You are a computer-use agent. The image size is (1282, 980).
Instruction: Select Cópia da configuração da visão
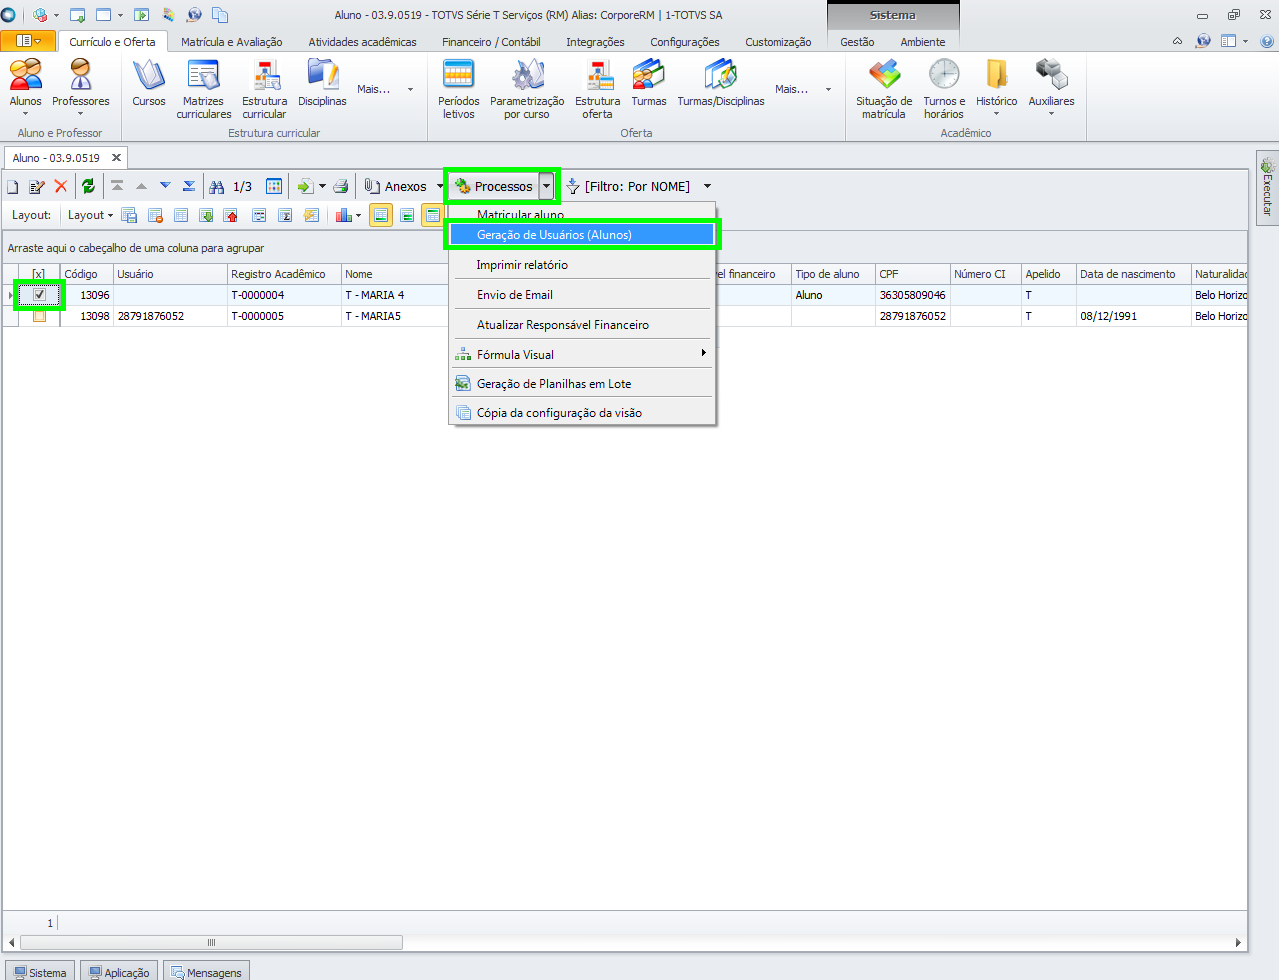click(582, 413)
